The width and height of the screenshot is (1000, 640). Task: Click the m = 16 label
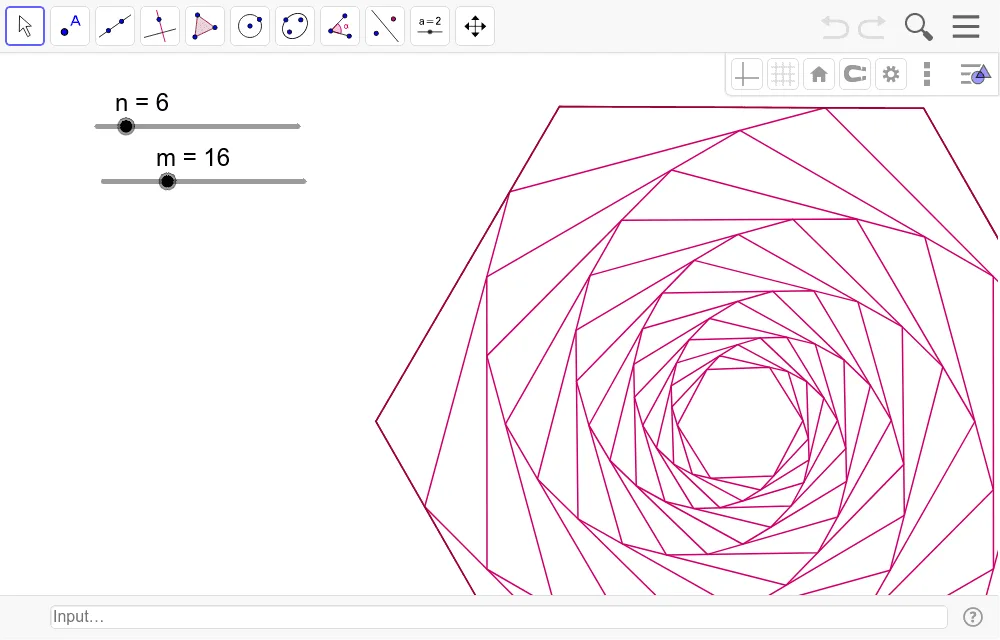coord(193,157)
